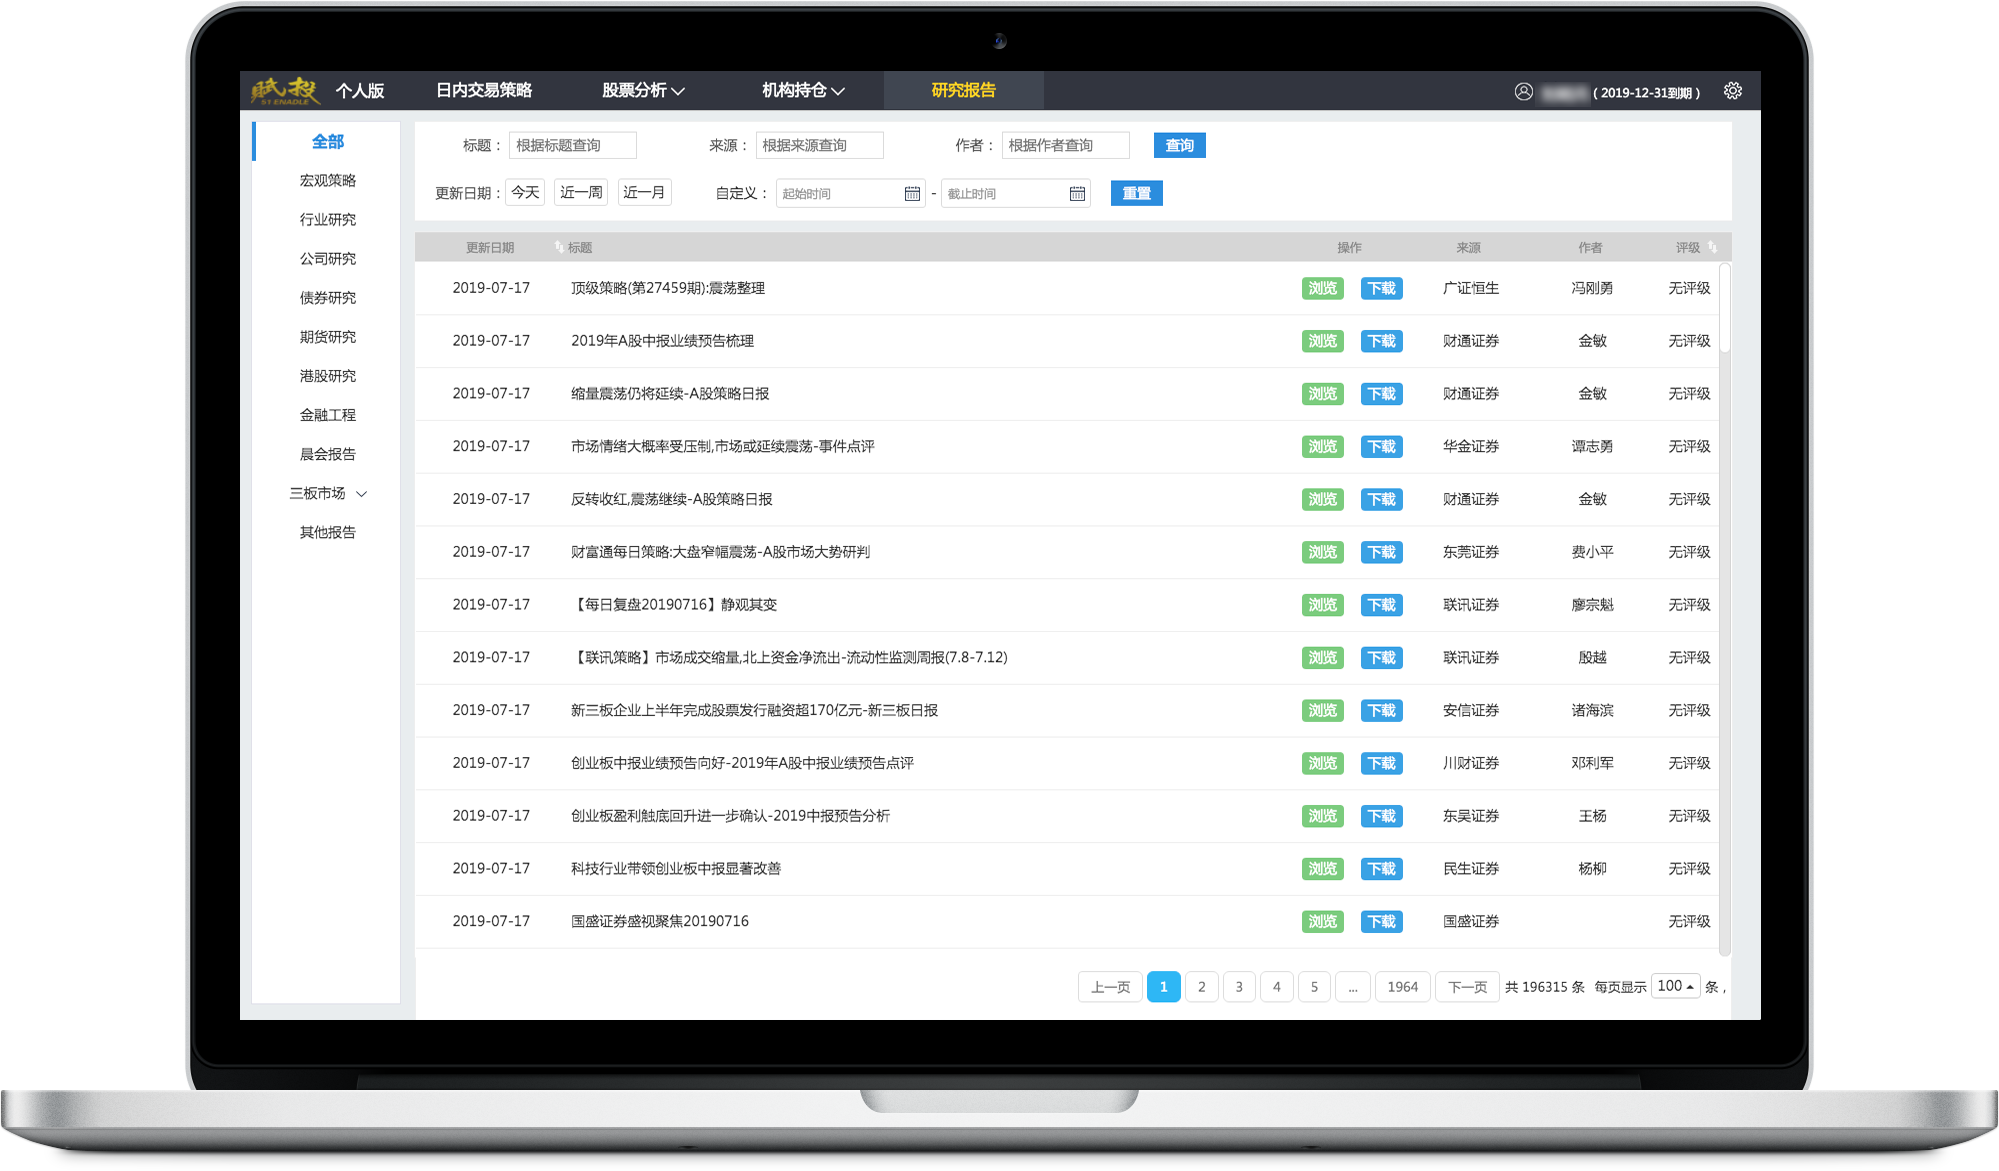Select the 行业研究 category
The width and height of the screenshot is (1999, 1171).
pyautogui.click(x=327, y=220)
